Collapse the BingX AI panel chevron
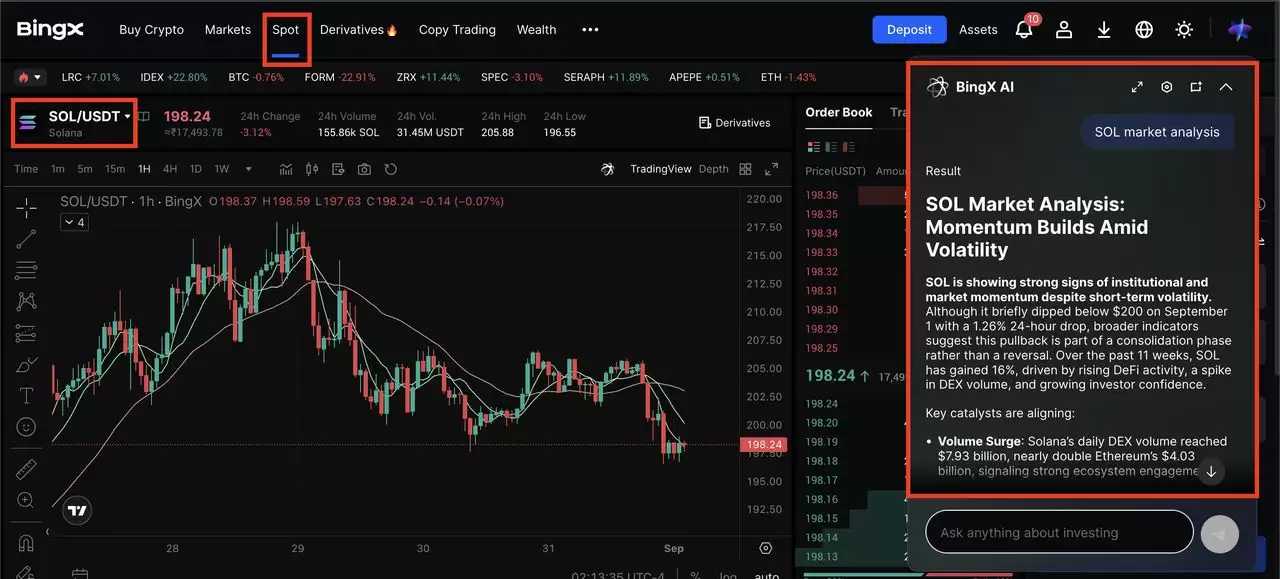This screenshot has height=579, width=1280. pos(1226,87)
